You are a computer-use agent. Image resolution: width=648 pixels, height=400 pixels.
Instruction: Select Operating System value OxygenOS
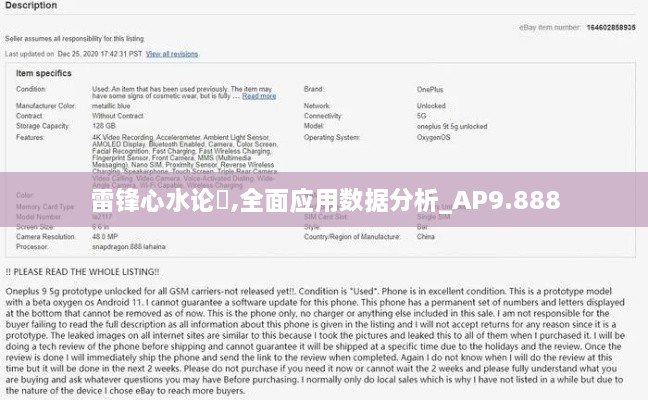[433, 137]
